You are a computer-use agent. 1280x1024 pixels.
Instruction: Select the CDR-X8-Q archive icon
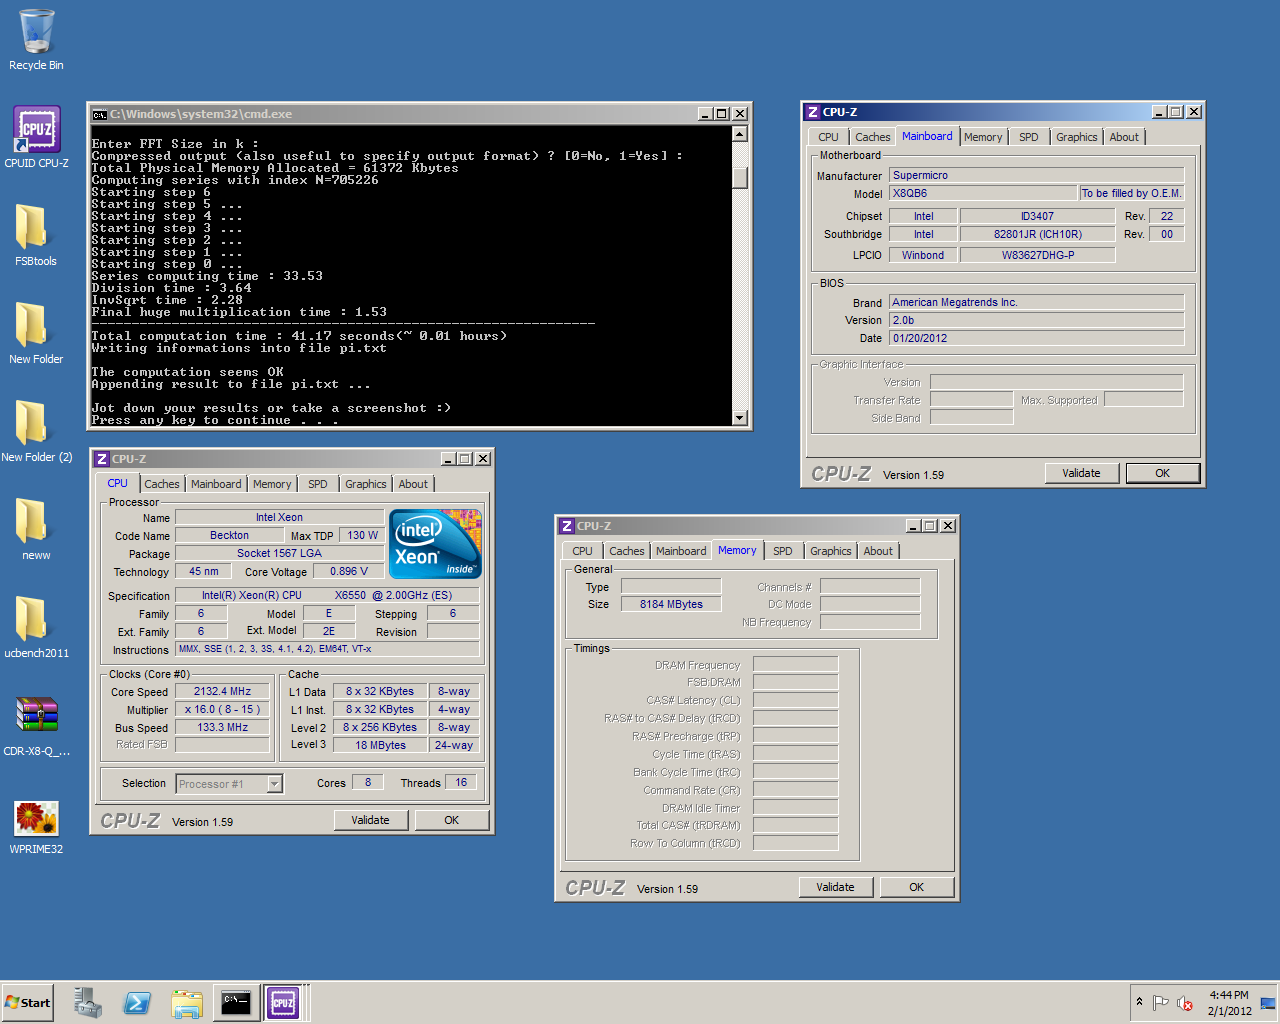pyautogui.click(x=36, y=726)
